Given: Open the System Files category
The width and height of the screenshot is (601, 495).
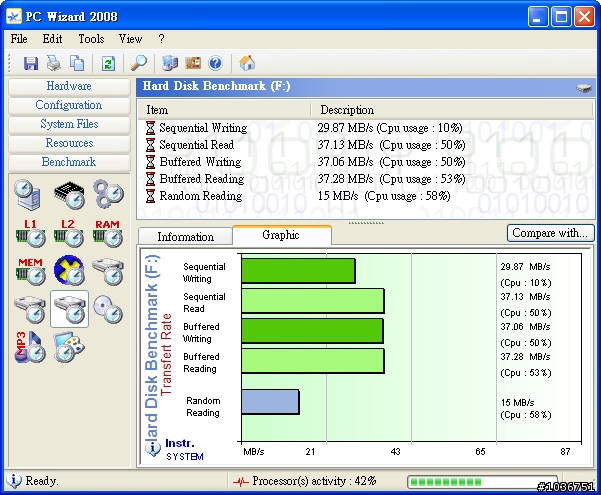Looking at the screenshot, I should (x=69, y=124).
